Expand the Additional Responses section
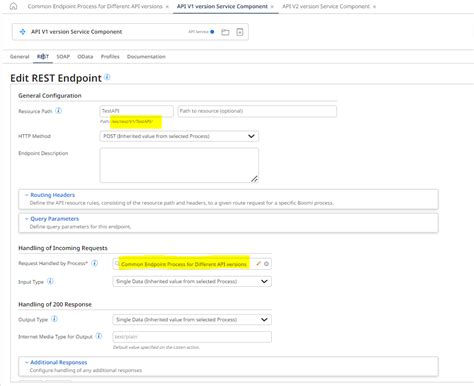 pos(56,362)
